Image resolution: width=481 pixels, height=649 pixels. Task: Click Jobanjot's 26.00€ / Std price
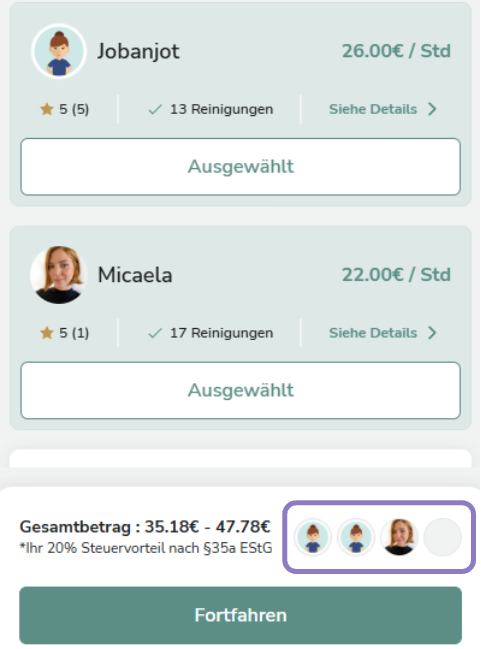pyautogui.click(x=396, y=51)
